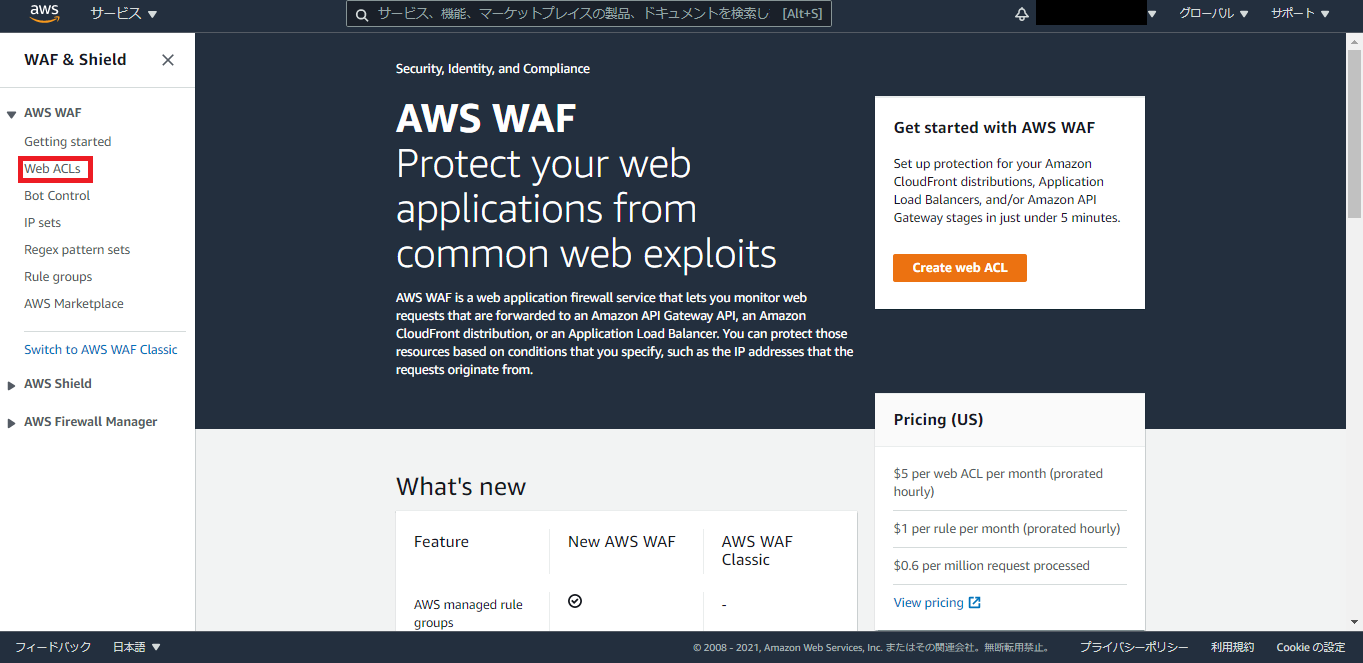Switch to AWS WAF Classic
This screenshot has height=663, width=1363.
point(101,350)
